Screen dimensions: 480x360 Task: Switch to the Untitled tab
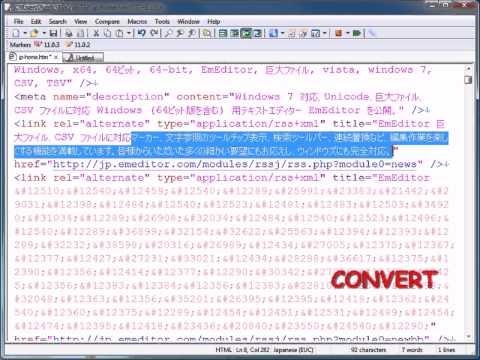[x=83, y=57]
